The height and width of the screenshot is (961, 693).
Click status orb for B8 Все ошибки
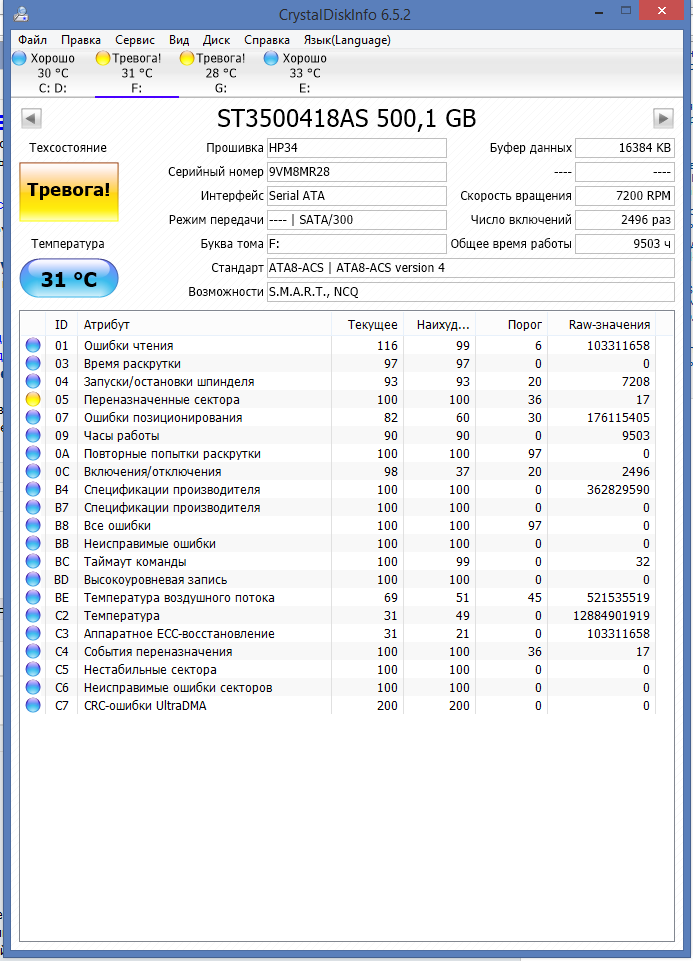(33, 525)
